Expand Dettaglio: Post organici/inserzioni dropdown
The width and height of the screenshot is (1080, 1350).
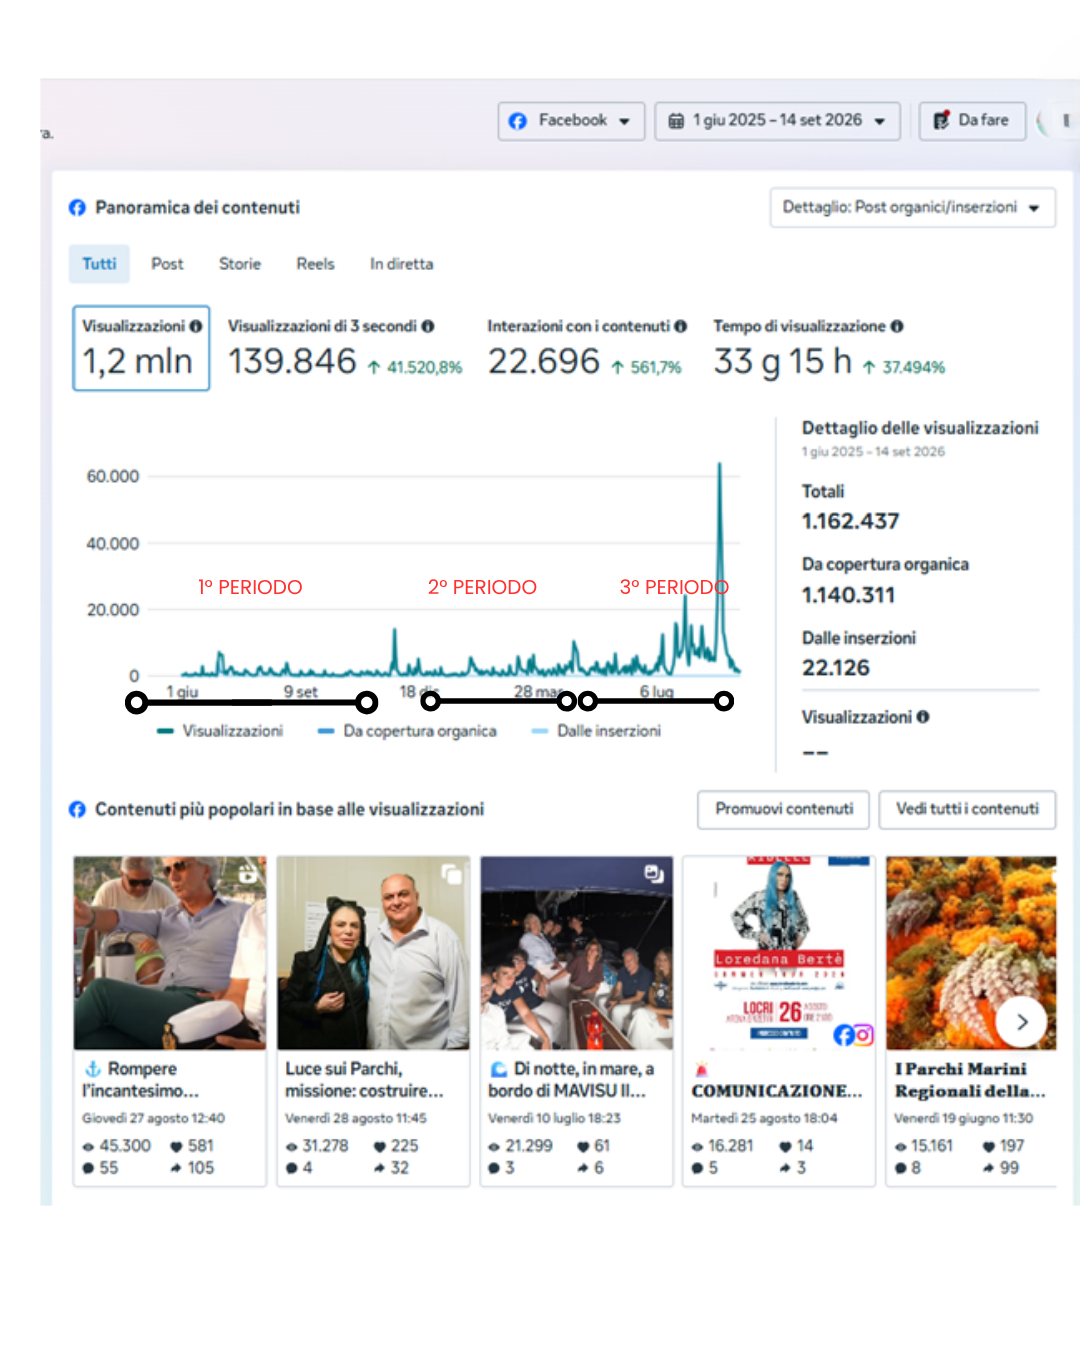point(912,207)
